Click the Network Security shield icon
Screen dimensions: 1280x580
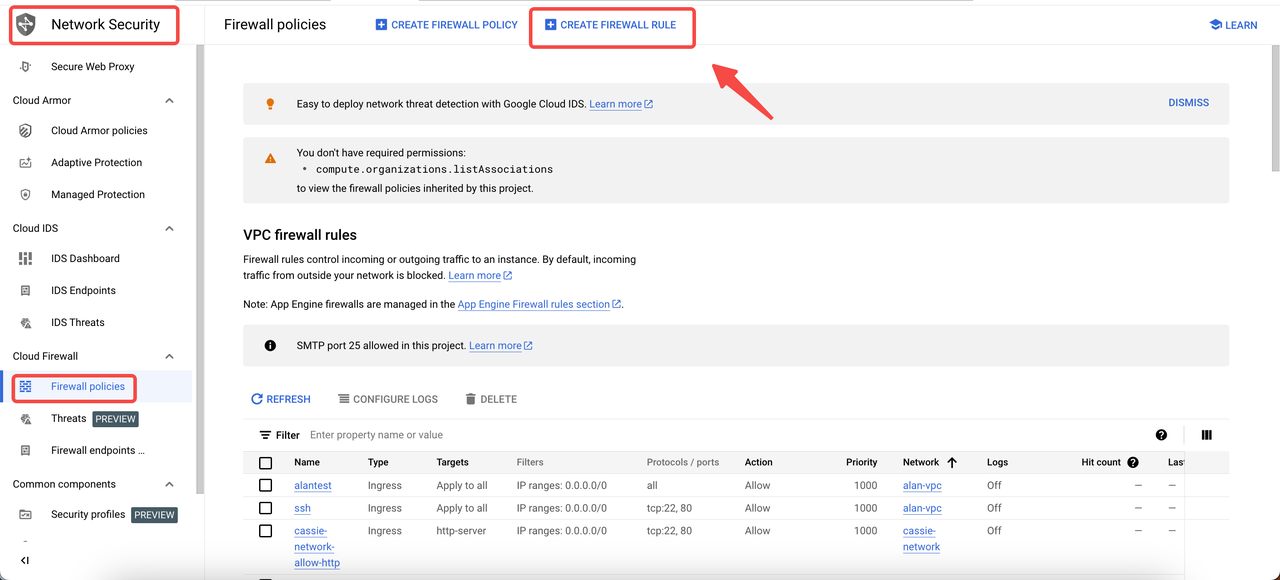tap(25, 25)
